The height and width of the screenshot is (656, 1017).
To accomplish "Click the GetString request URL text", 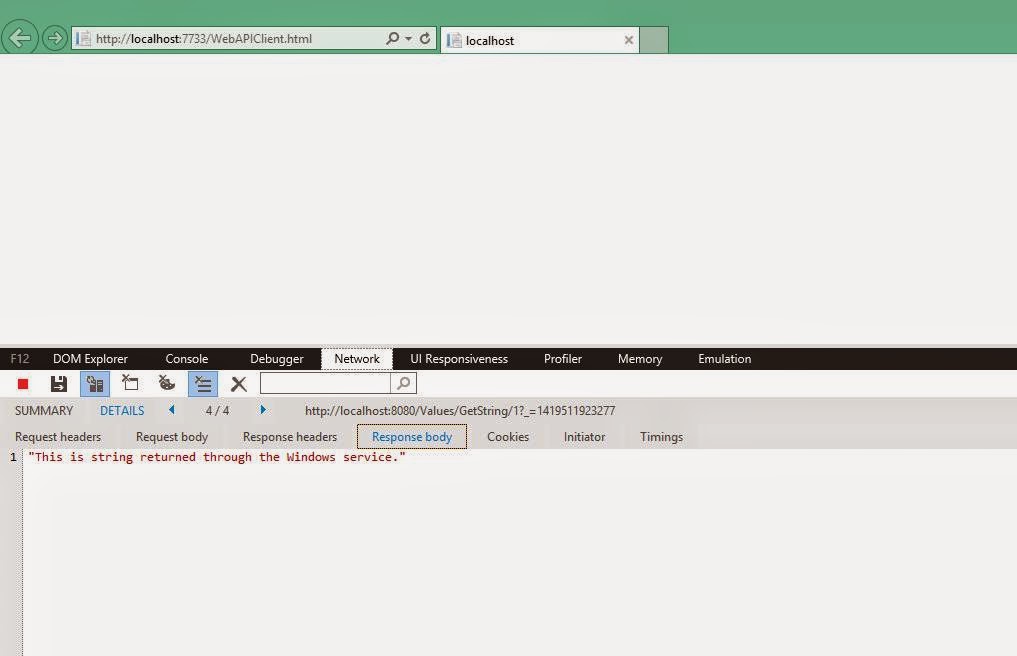I will 460,411.
